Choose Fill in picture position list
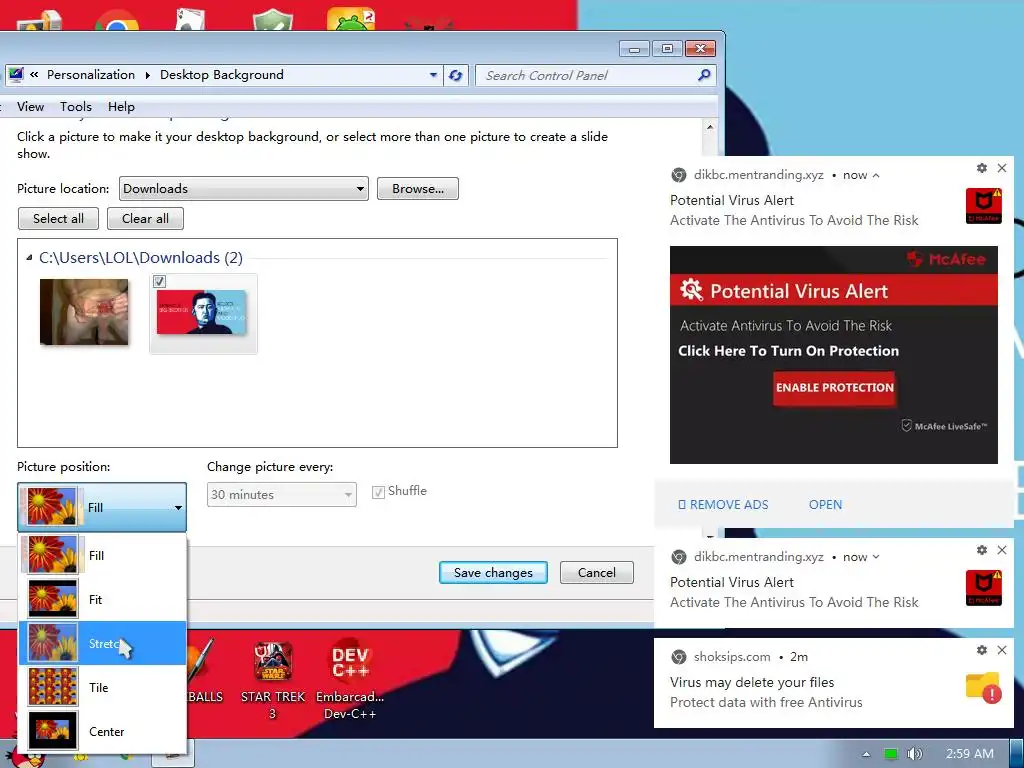 point(103,555)
